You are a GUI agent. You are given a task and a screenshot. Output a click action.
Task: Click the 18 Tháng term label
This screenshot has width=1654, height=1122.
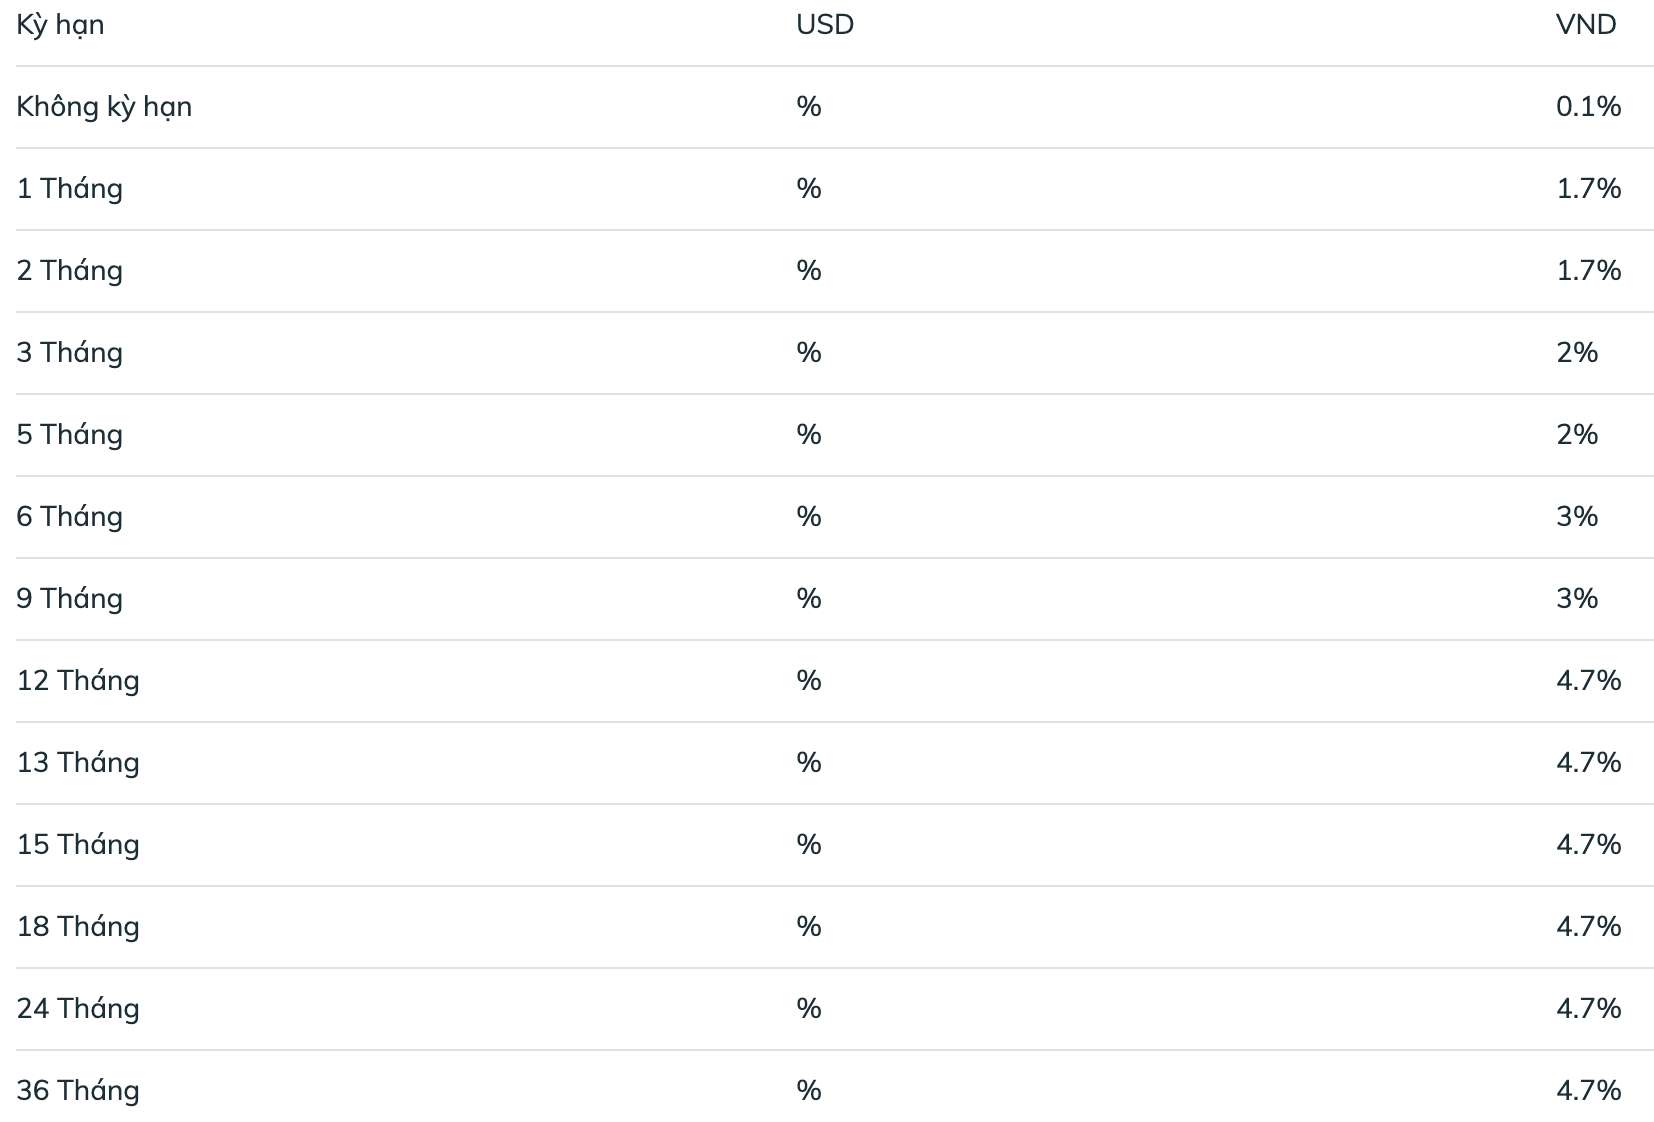pyautogui.click(x=78, y=927)
